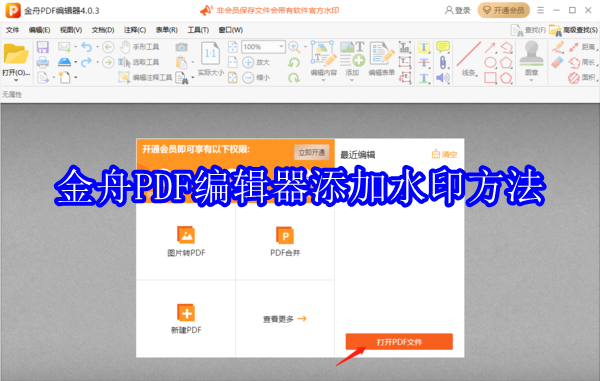The height and width of the screenshot is (381, 600).
Task: Expand the arrow below 打开(O)... folder
Action: [x=16, y=80]
